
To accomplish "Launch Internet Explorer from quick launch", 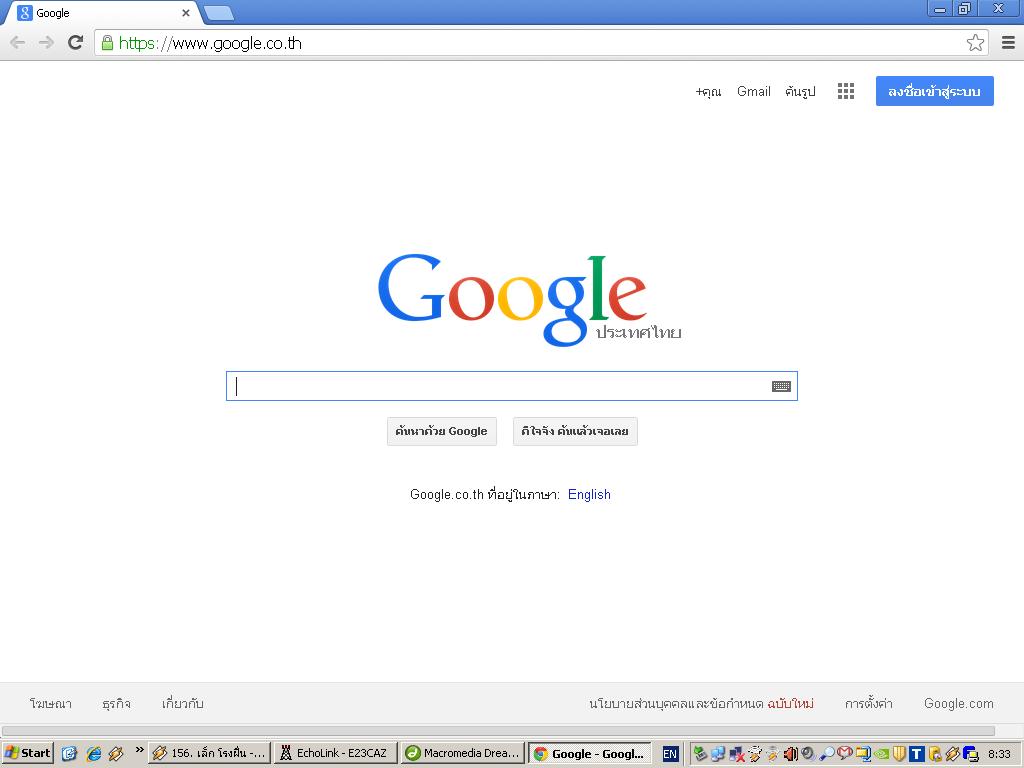I will coord(93,754).
